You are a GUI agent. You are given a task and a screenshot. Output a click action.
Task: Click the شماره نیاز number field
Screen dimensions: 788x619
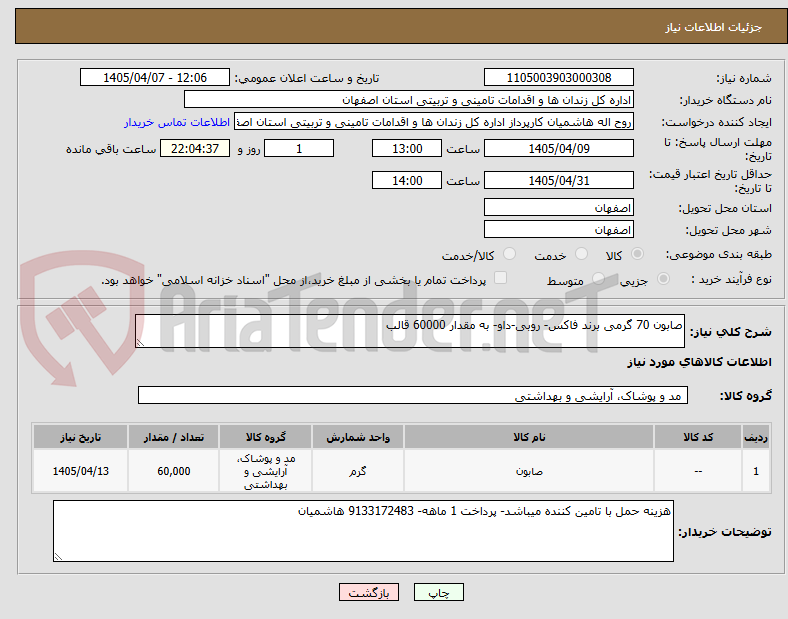[x=559, y=77]
